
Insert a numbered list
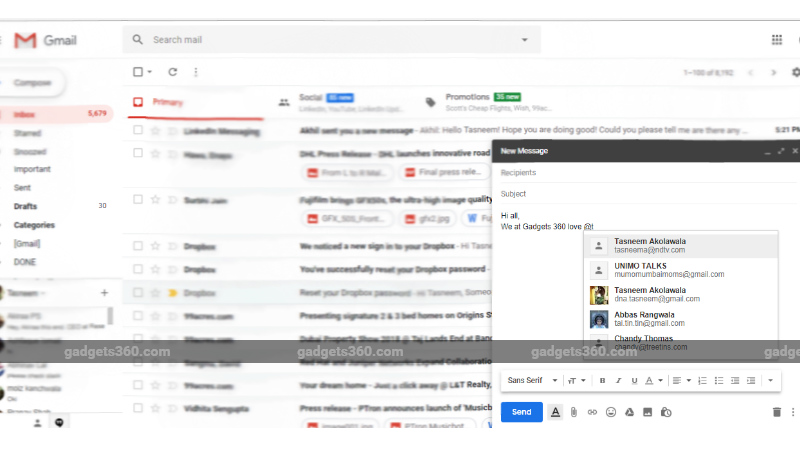pyautogui.click(x=703, y=381)
